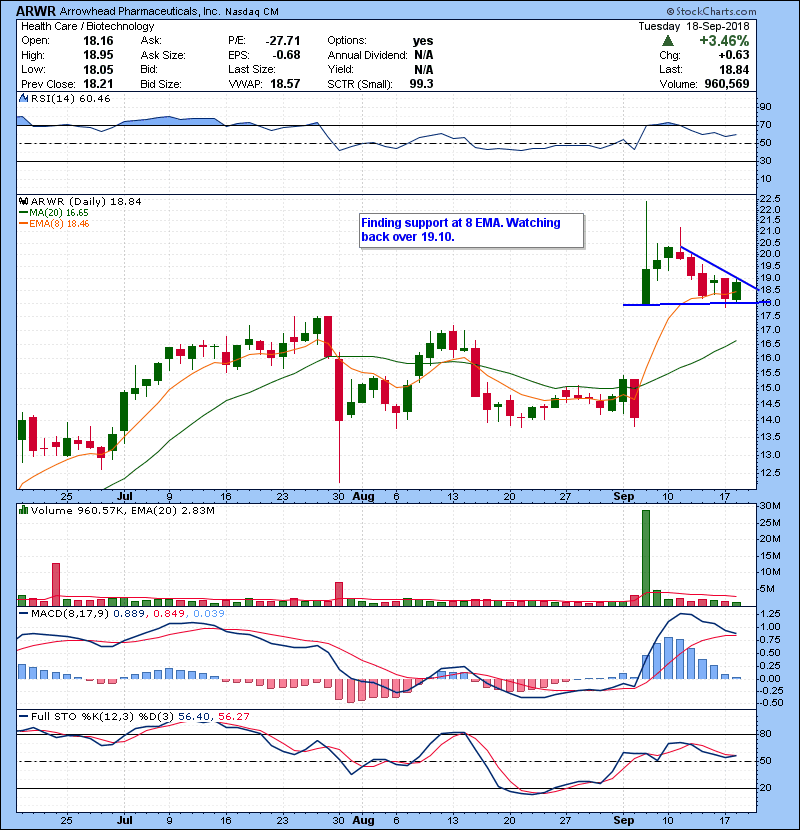The image size is (800, 830).
Task: Click the MACD(8,17,9) legend line marker
Action: point(23,614)
